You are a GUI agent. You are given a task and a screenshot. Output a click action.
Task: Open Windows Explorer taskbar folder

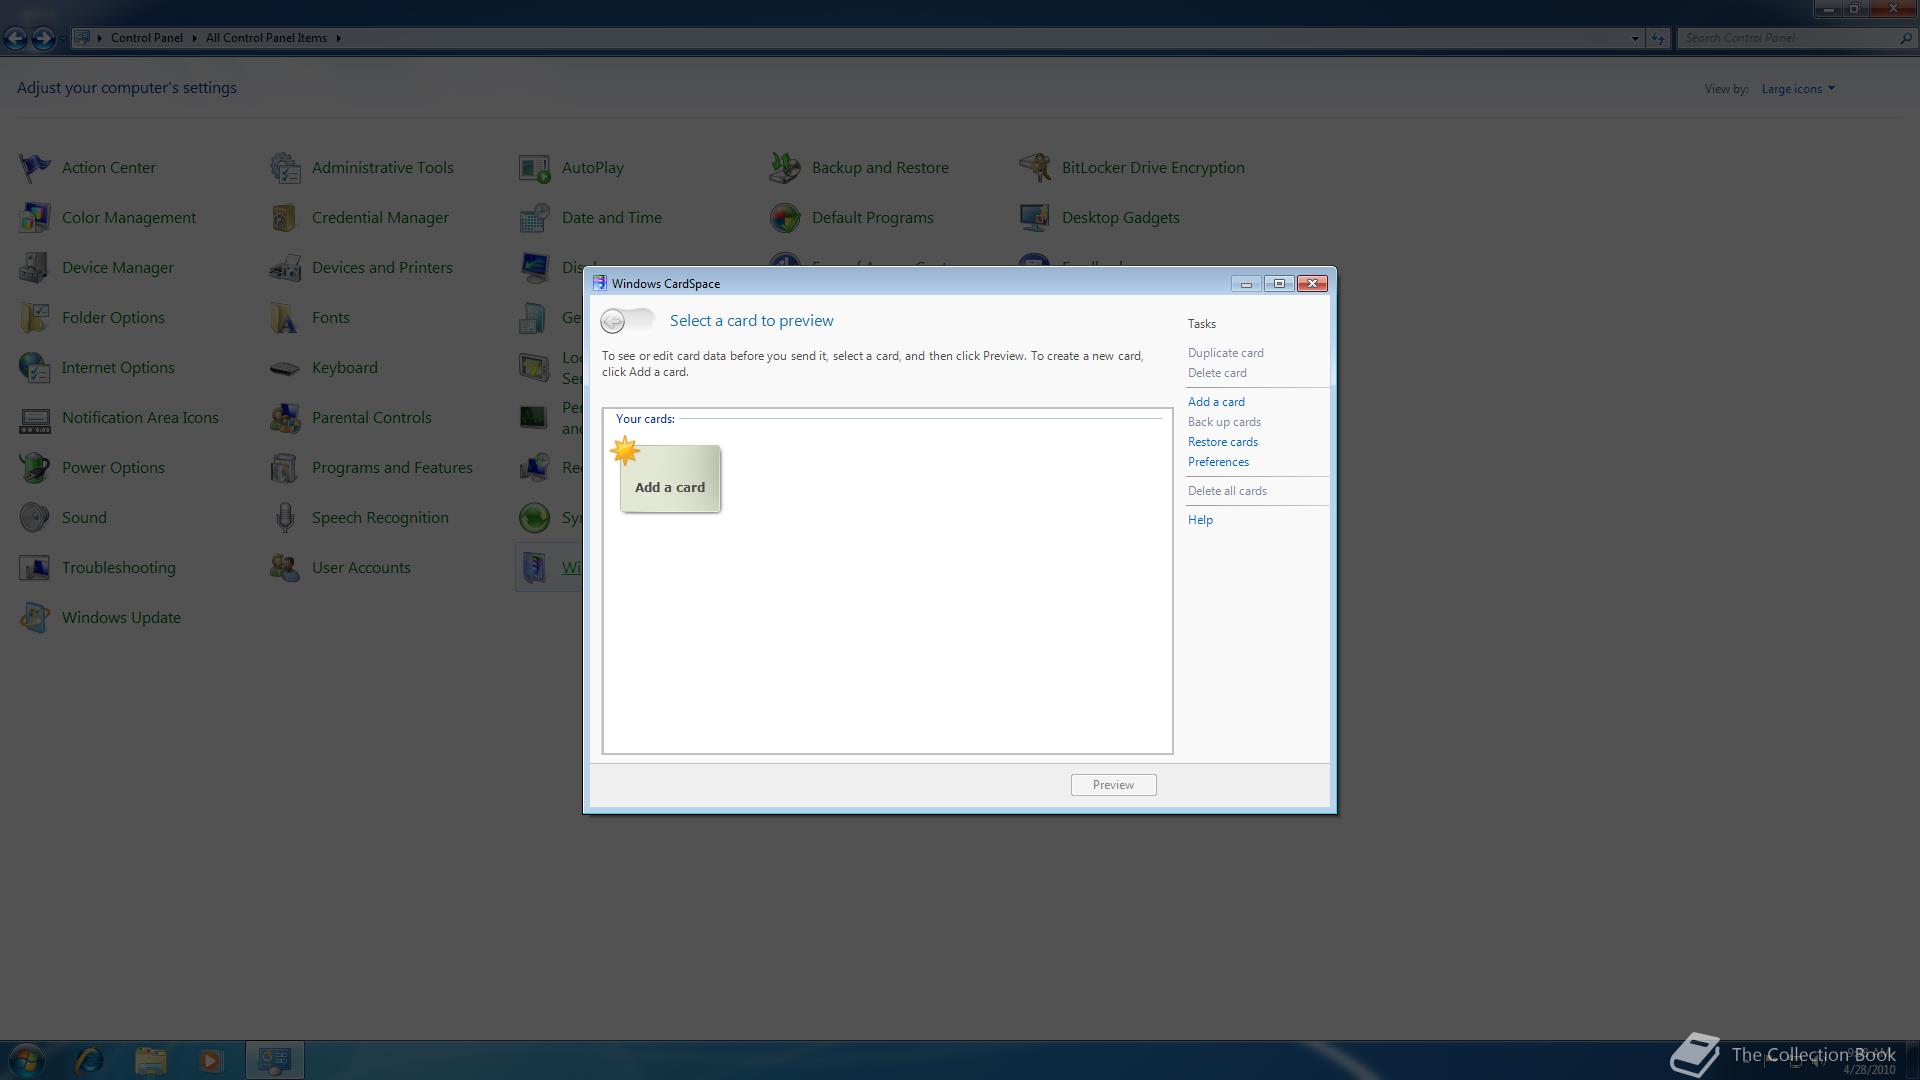(150, 1060)
